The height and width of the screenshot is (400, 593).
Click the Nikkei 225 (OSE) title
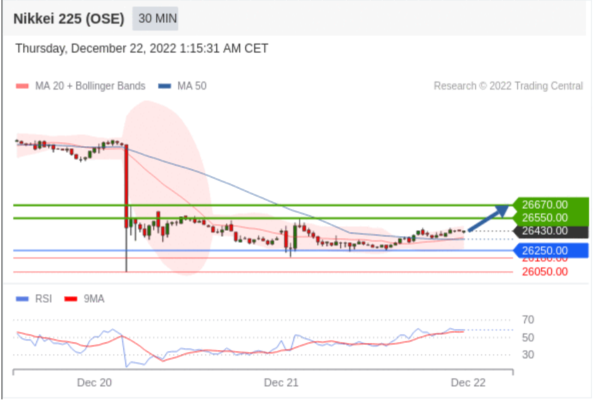[x=69, y=19]
